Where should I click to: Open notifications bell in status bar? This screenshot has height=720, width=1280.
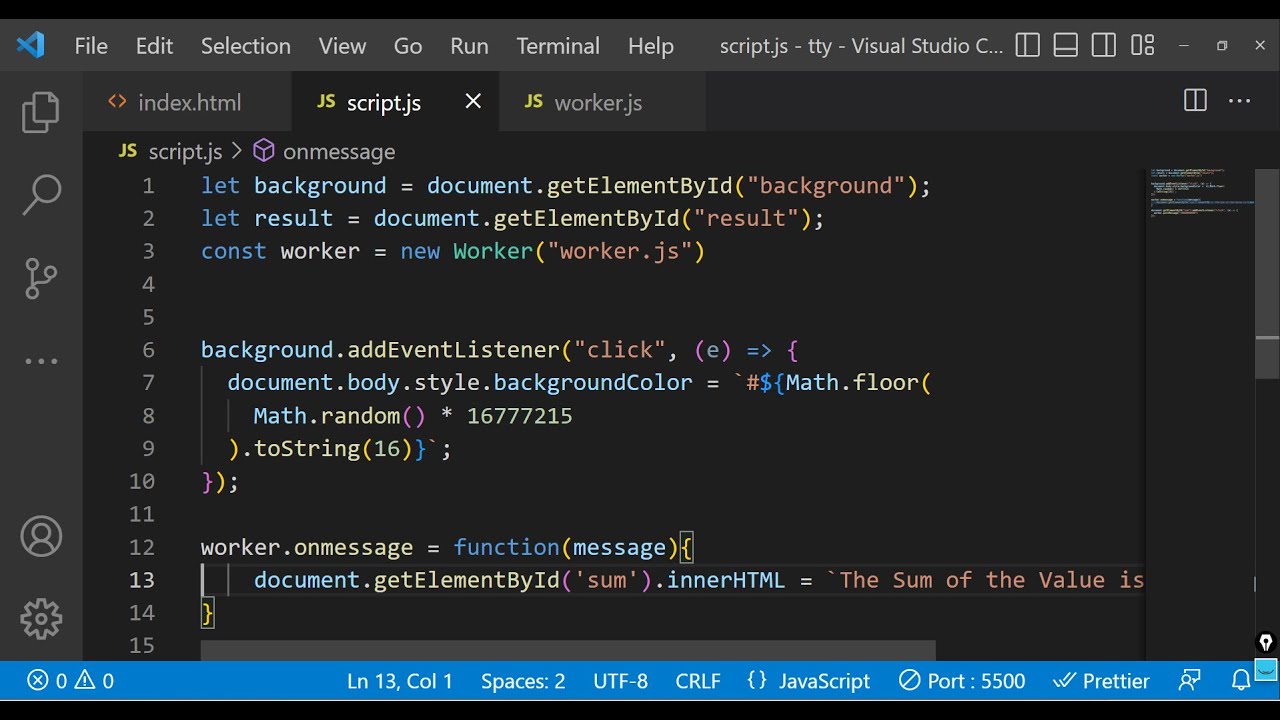[1241, 681]
